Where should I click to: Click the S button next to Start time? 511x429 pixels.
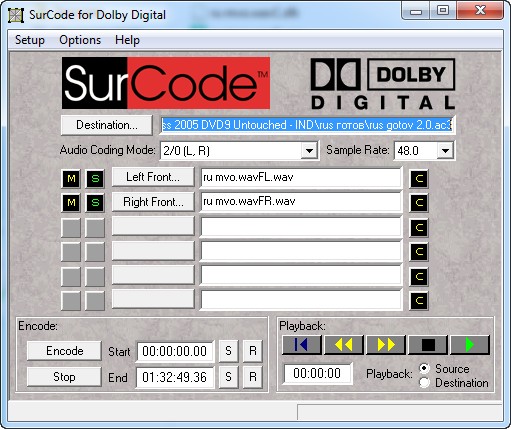click(x=228, y=351)
